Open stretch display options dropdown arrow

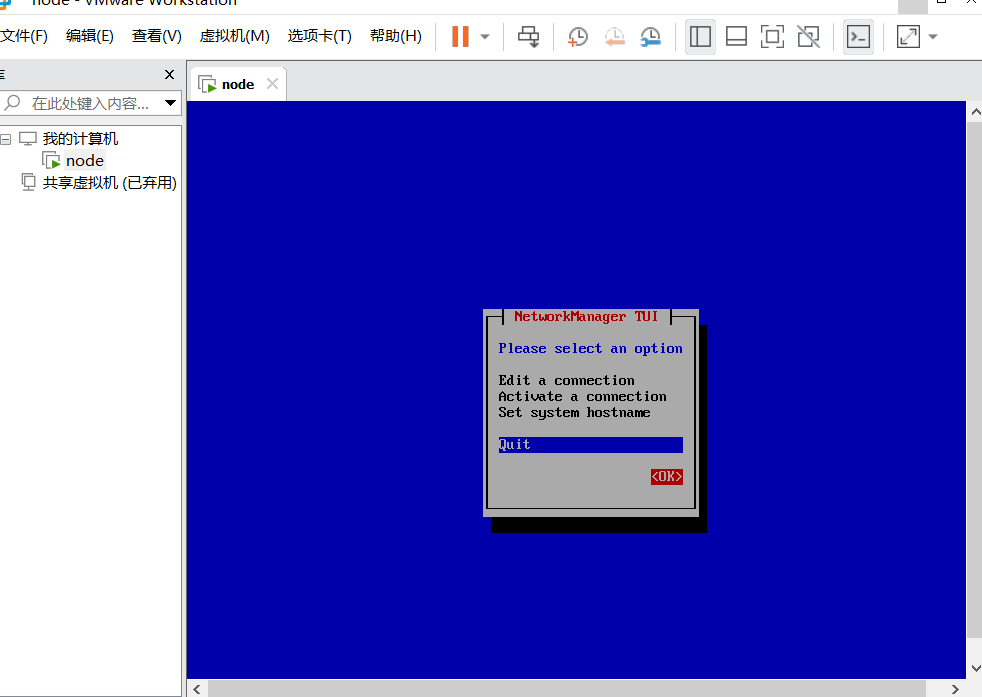[933, 36]
